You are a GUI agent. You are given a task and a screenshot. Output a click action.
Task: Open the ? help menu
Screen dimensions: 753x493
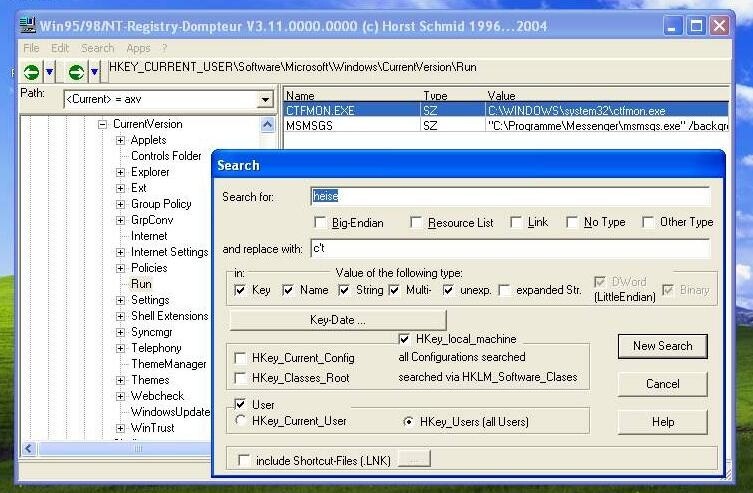pos(164,48)
